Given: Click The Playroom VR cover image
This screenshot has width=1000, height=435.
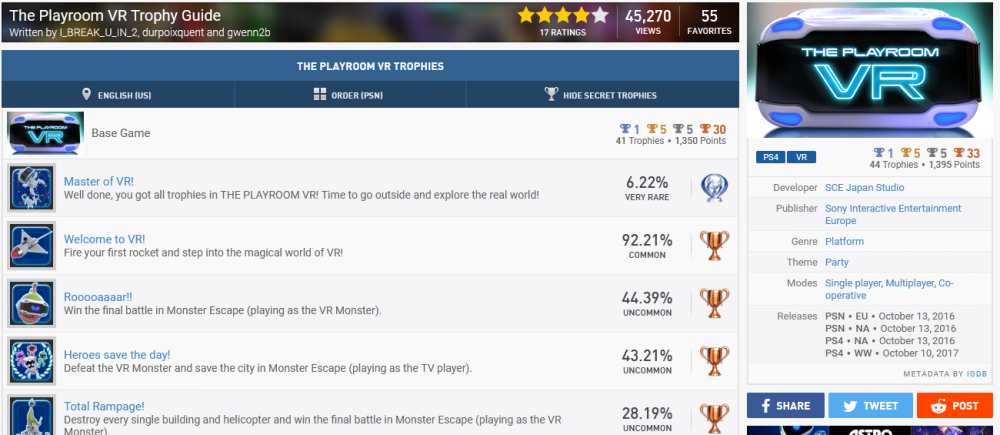Looking at the screenshot, I should click(869, 70).
